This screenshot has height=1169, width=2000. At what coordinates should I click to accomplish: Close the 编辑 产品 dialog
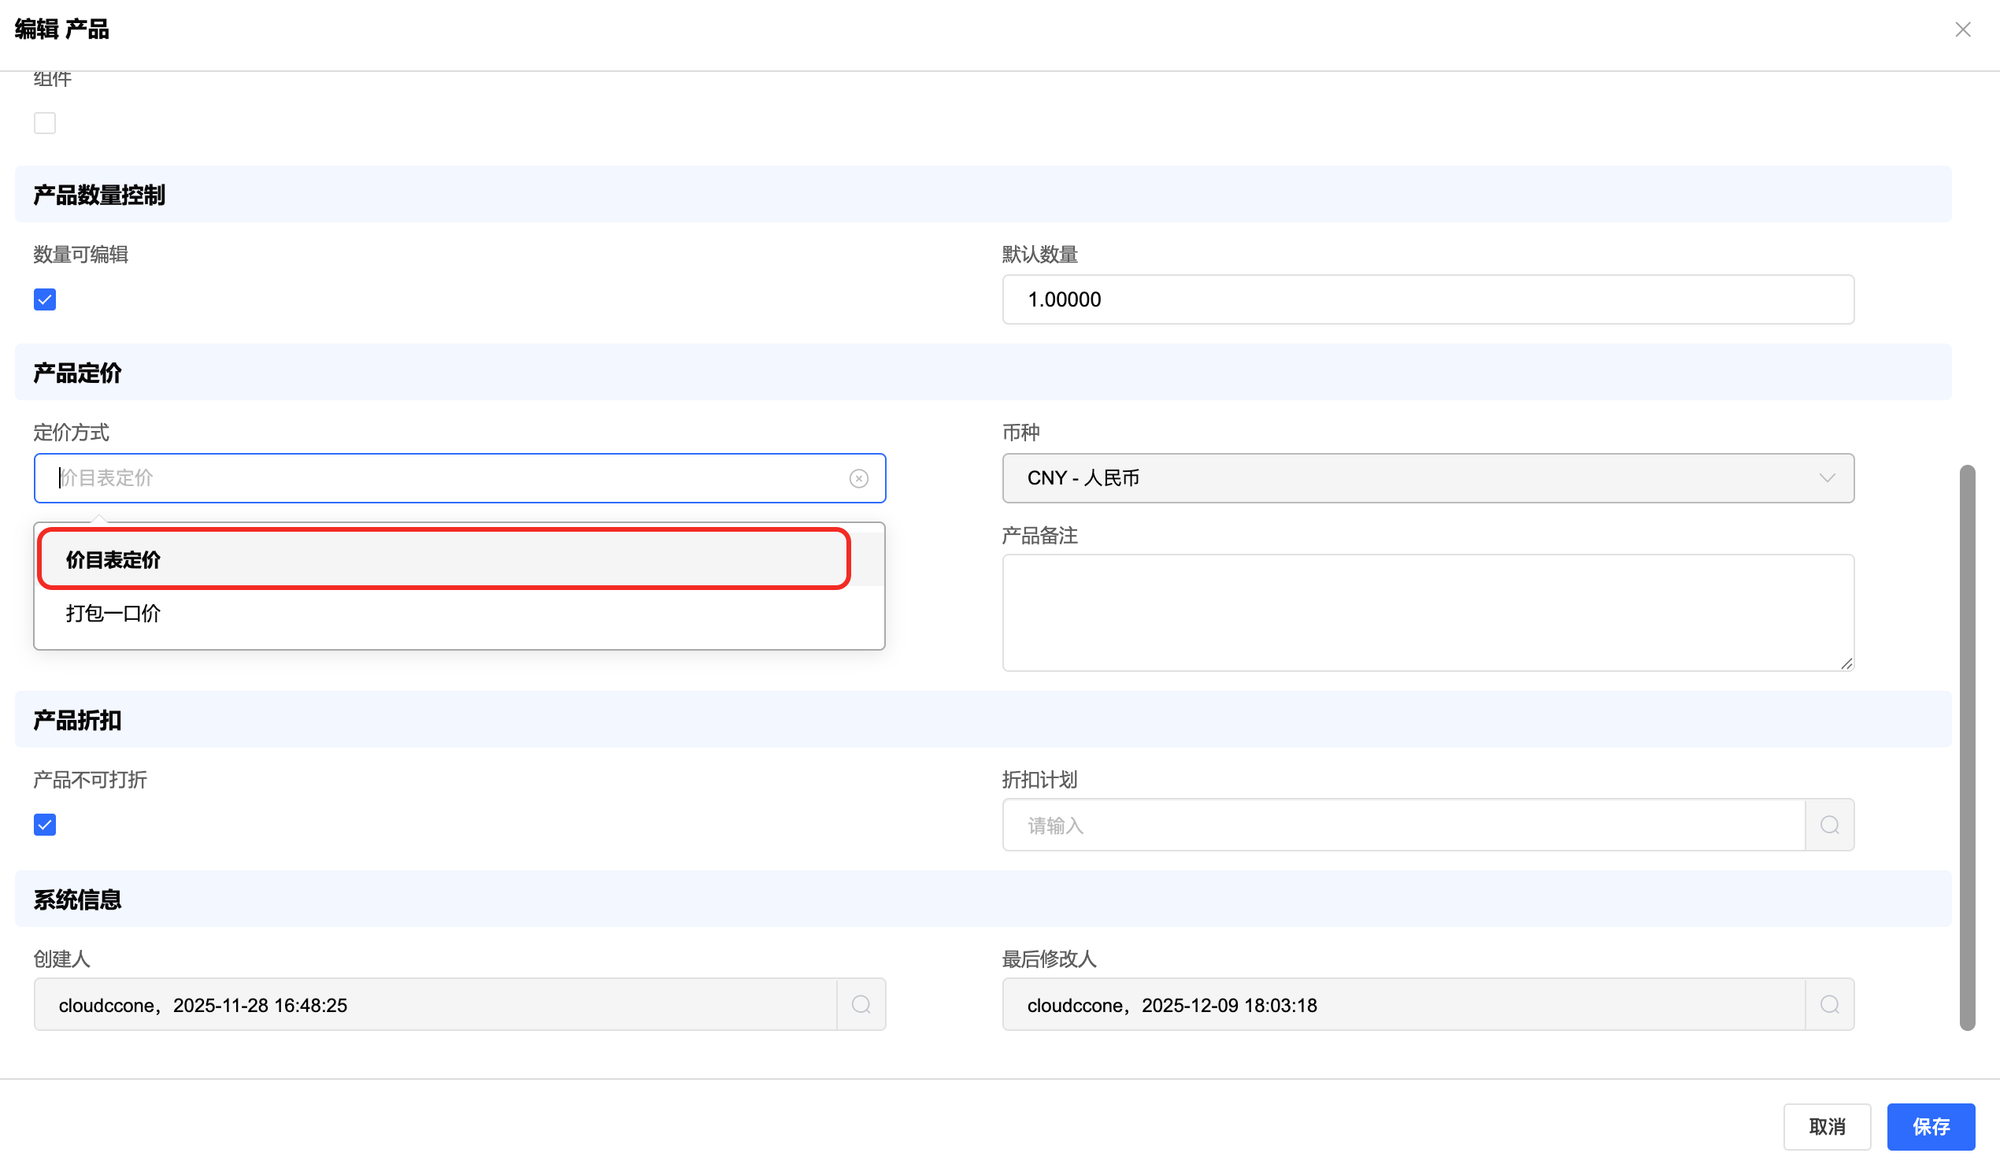[x=1963, y=30]
